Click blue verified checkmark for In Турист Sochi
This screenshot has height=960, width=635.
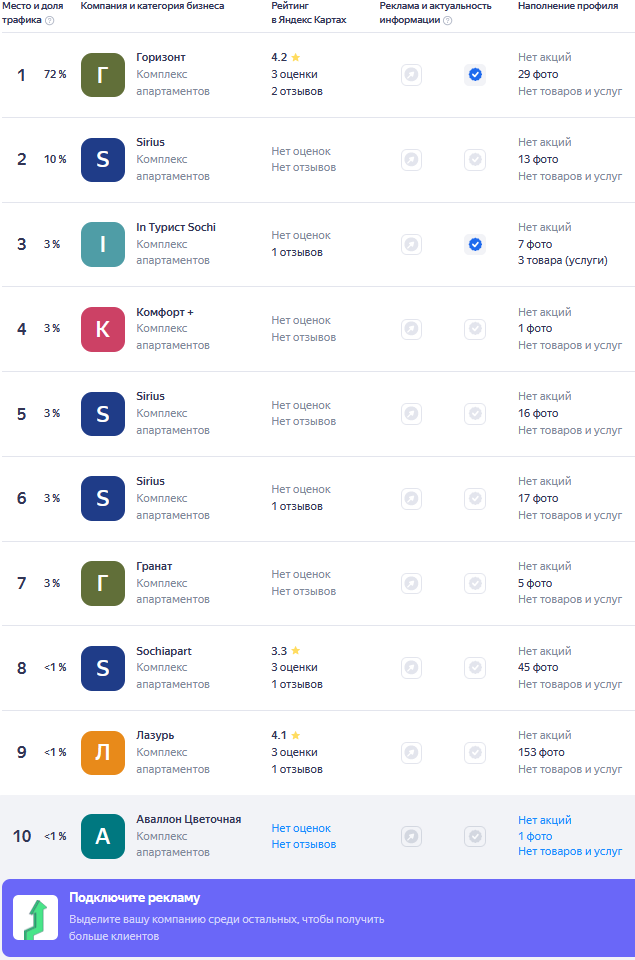(x=475, y=244)
